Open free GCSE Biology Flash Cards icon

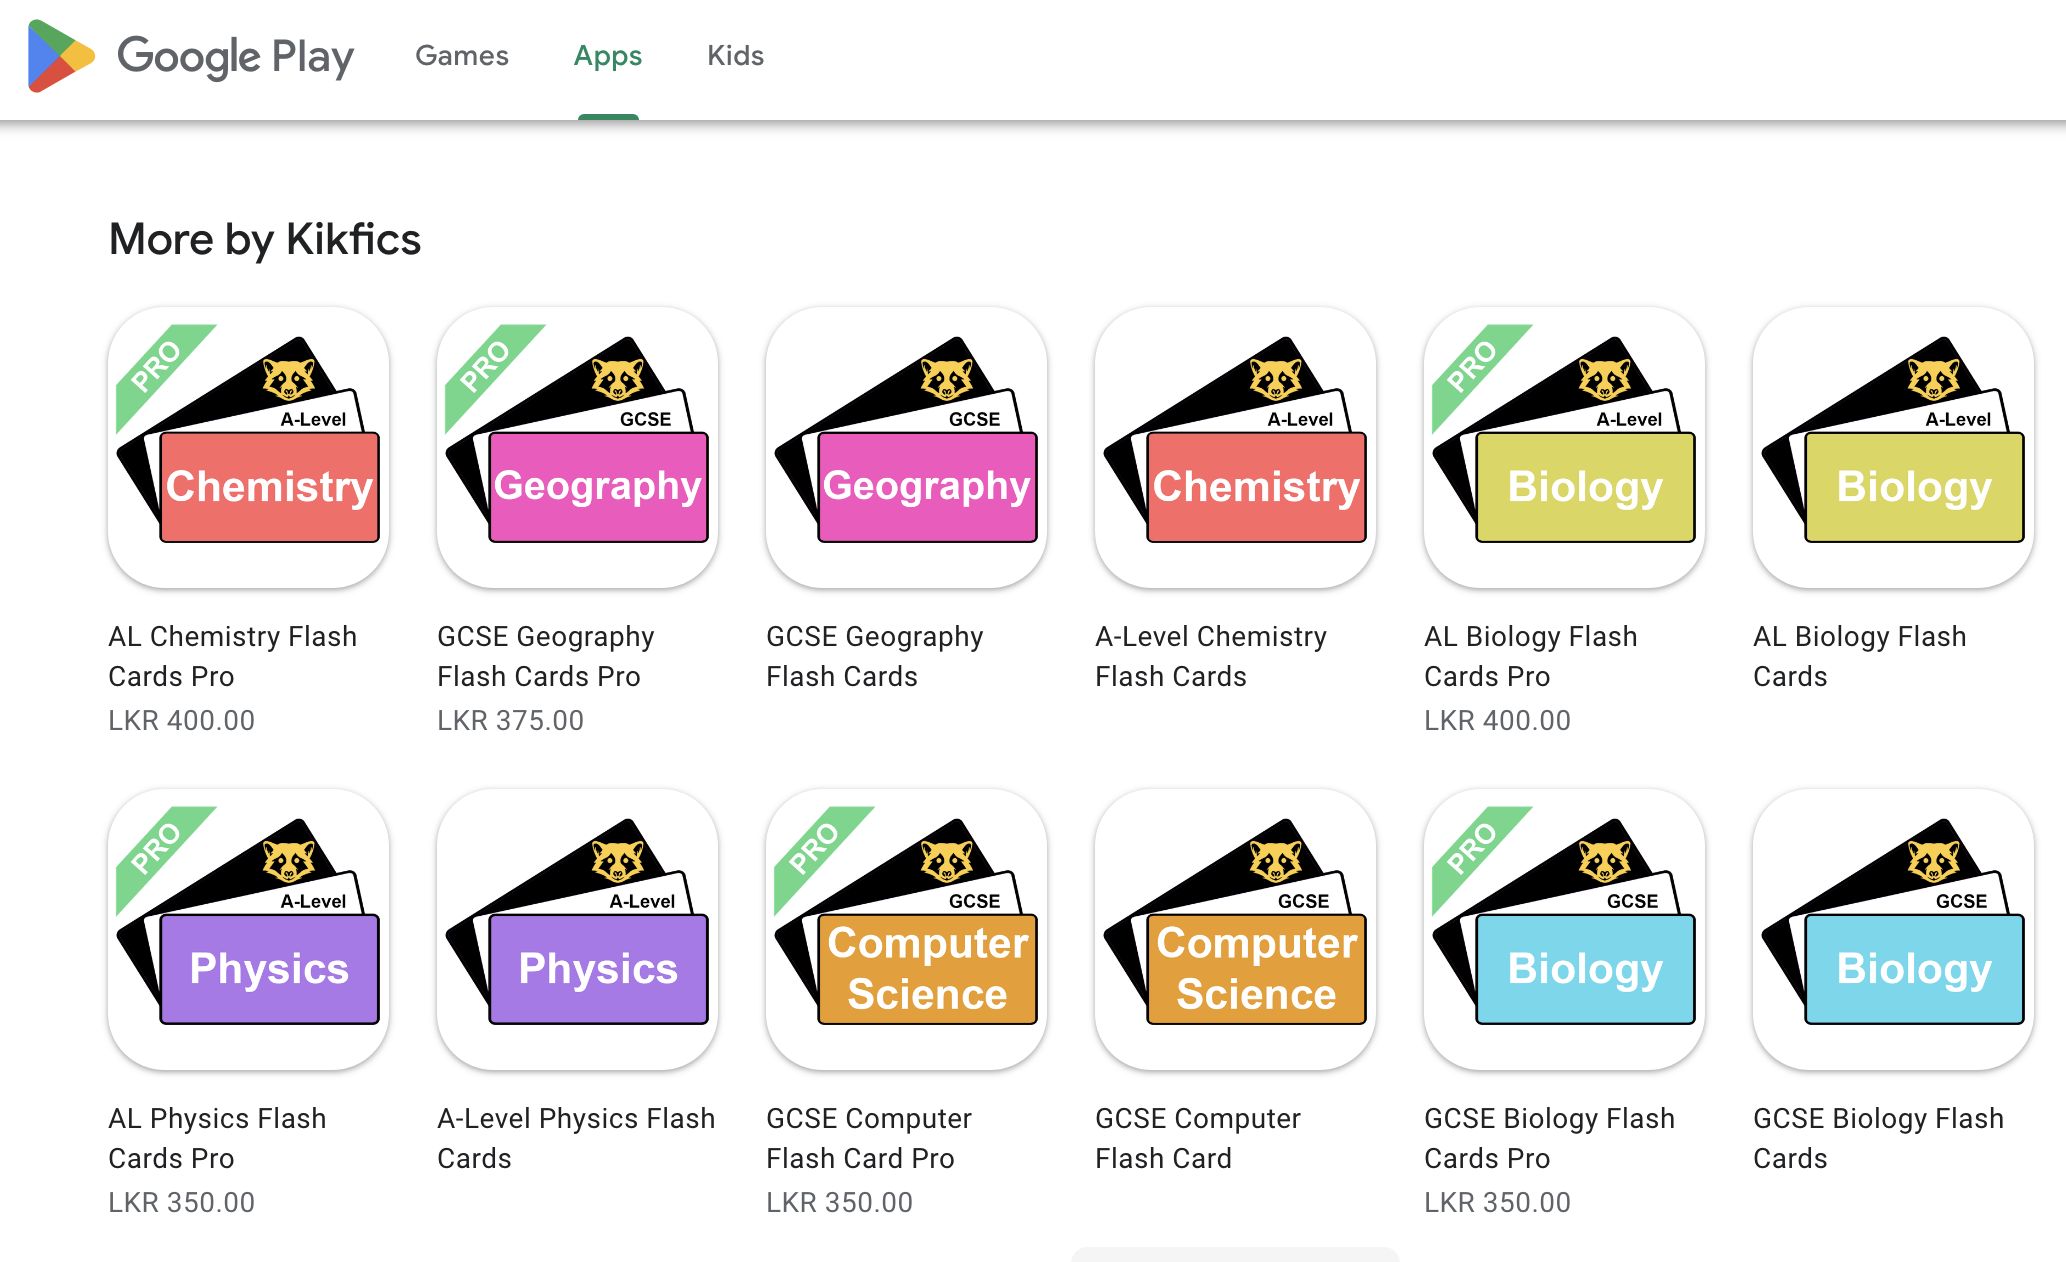coord(1893,929)
